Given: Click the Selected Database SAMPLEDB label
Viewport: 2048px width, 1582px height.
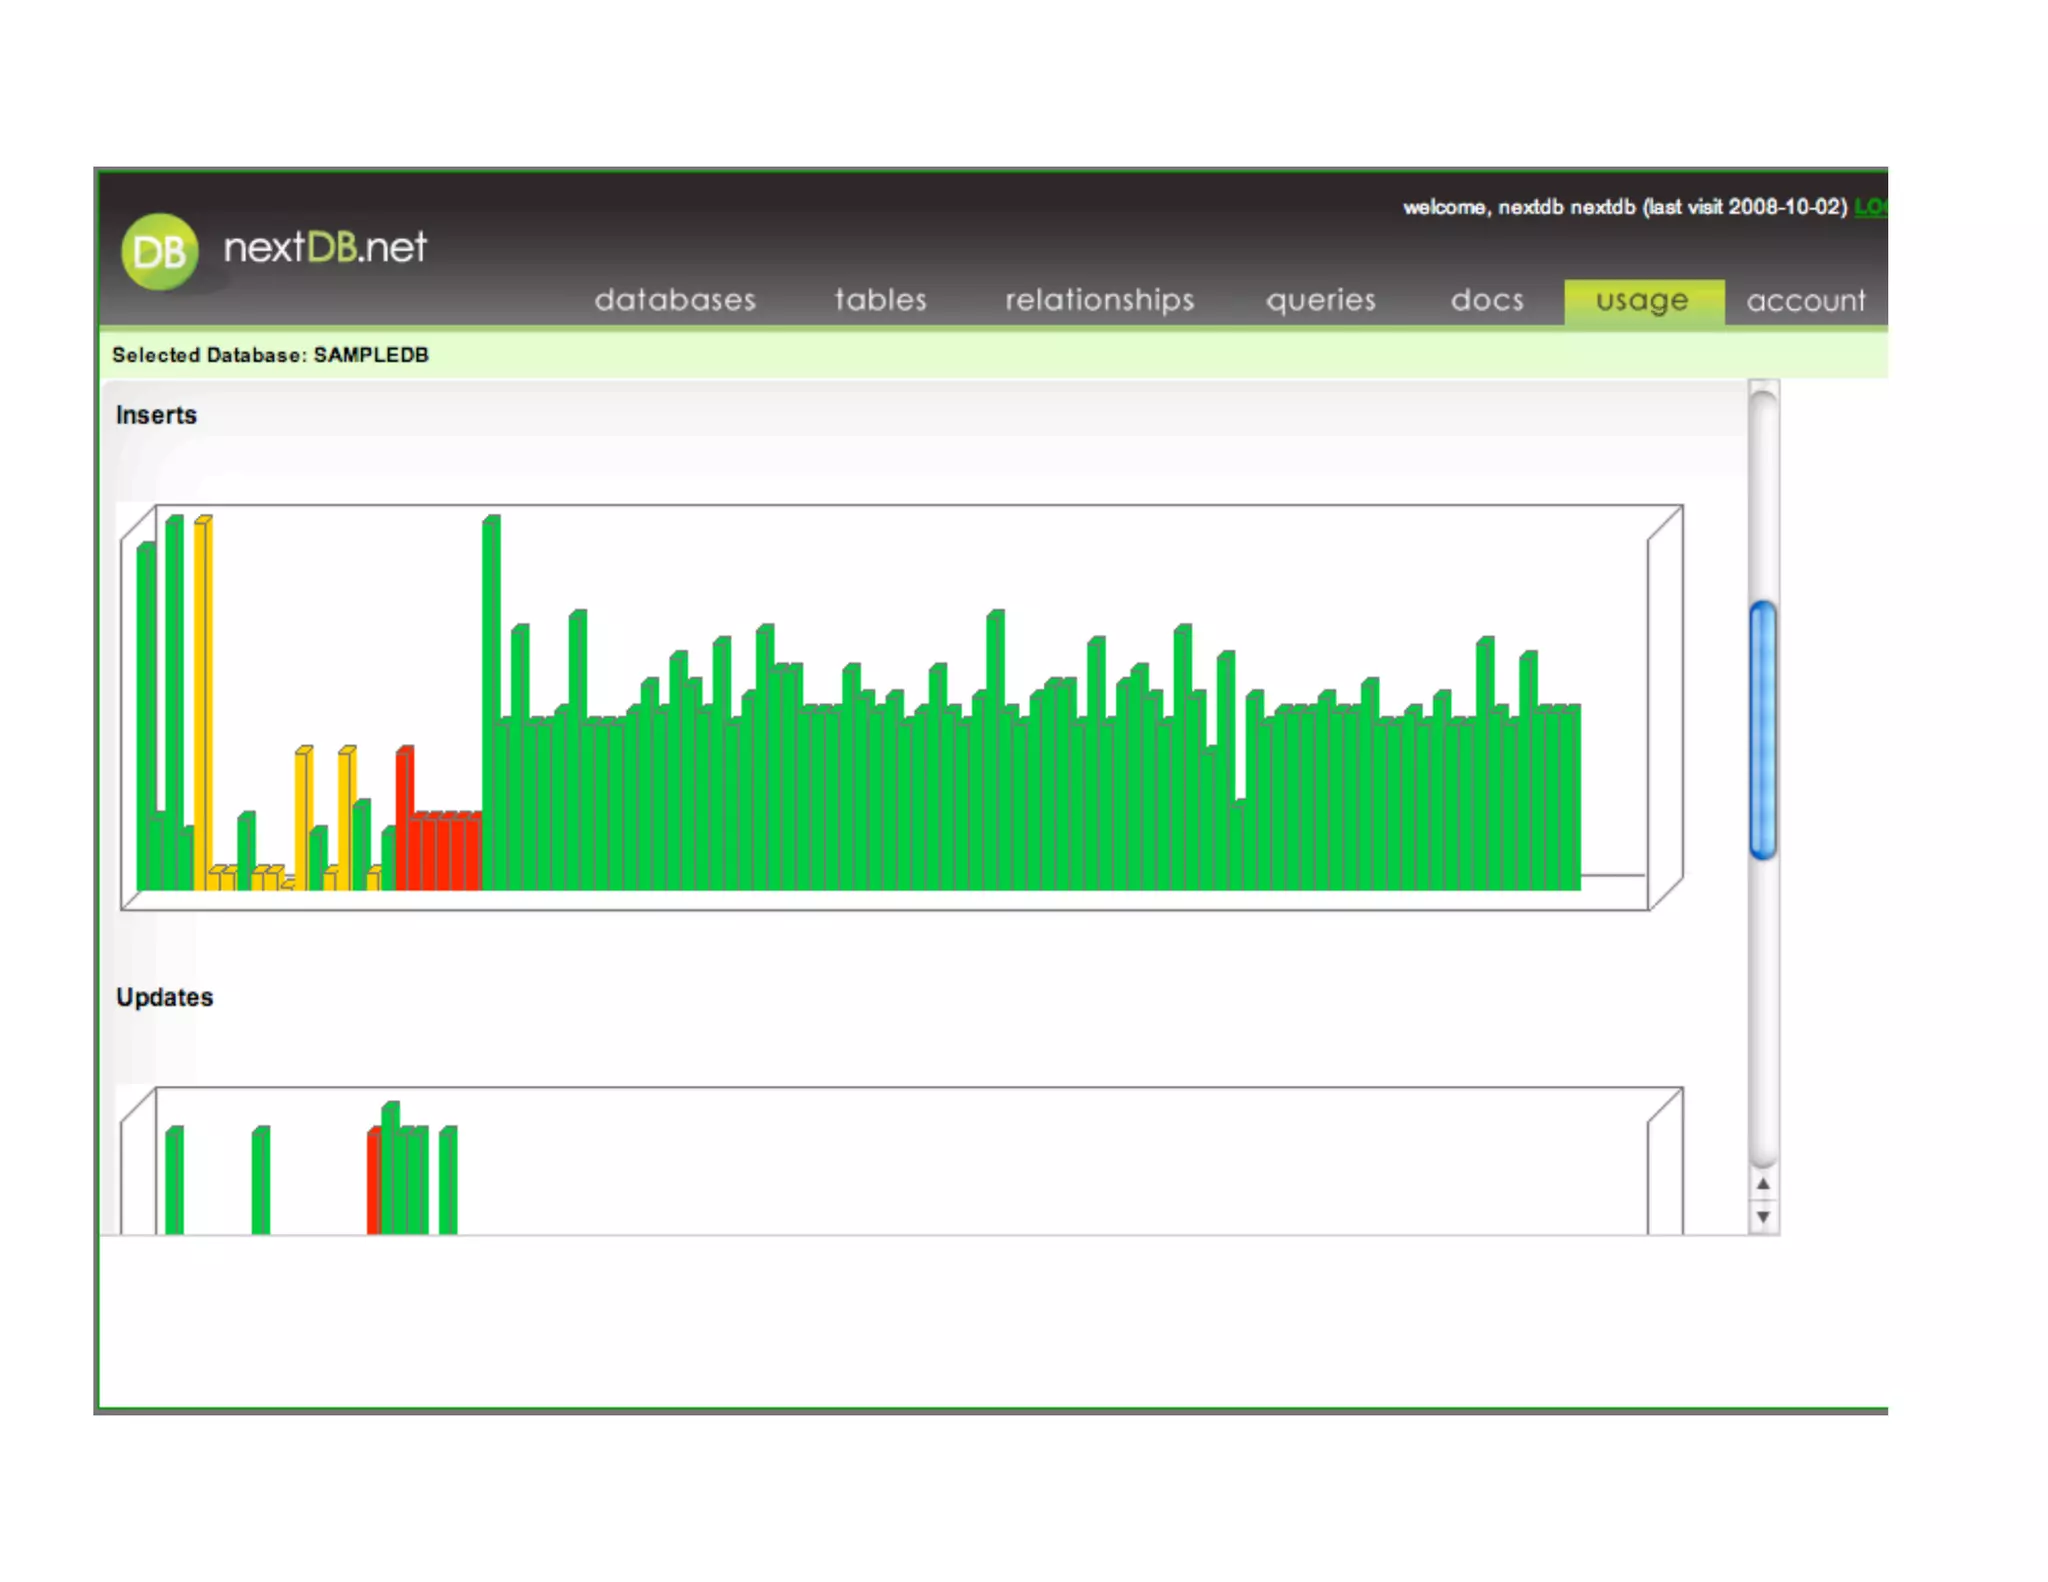Looking at the screenshot, I should point(270,355).
